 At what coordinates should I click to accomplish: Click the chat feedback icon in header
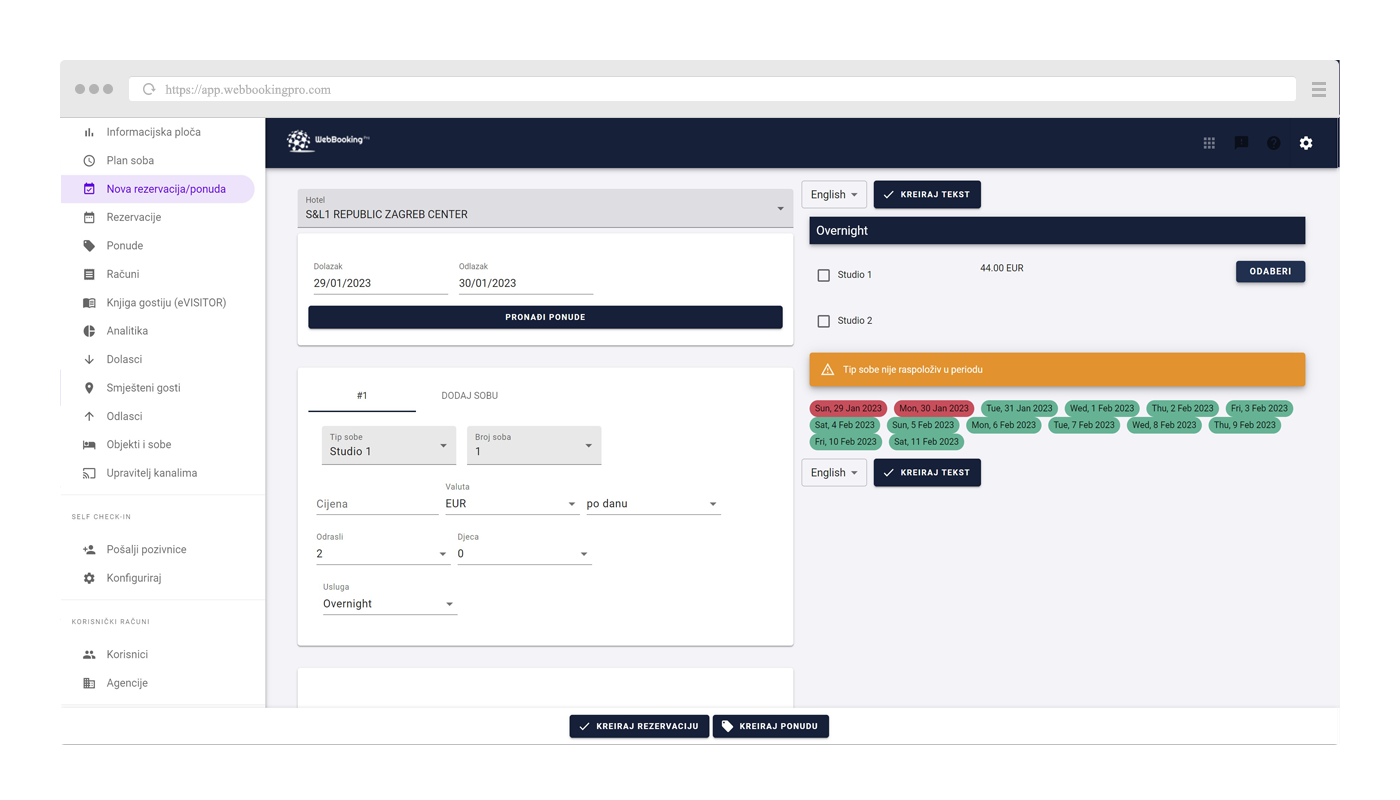(x=1241, y=143)
